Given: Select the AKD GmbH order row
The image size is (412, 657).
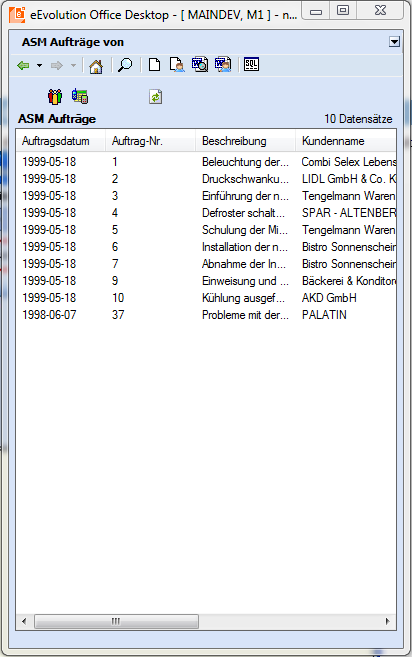Looking at the screenshot, I should 206,298.
